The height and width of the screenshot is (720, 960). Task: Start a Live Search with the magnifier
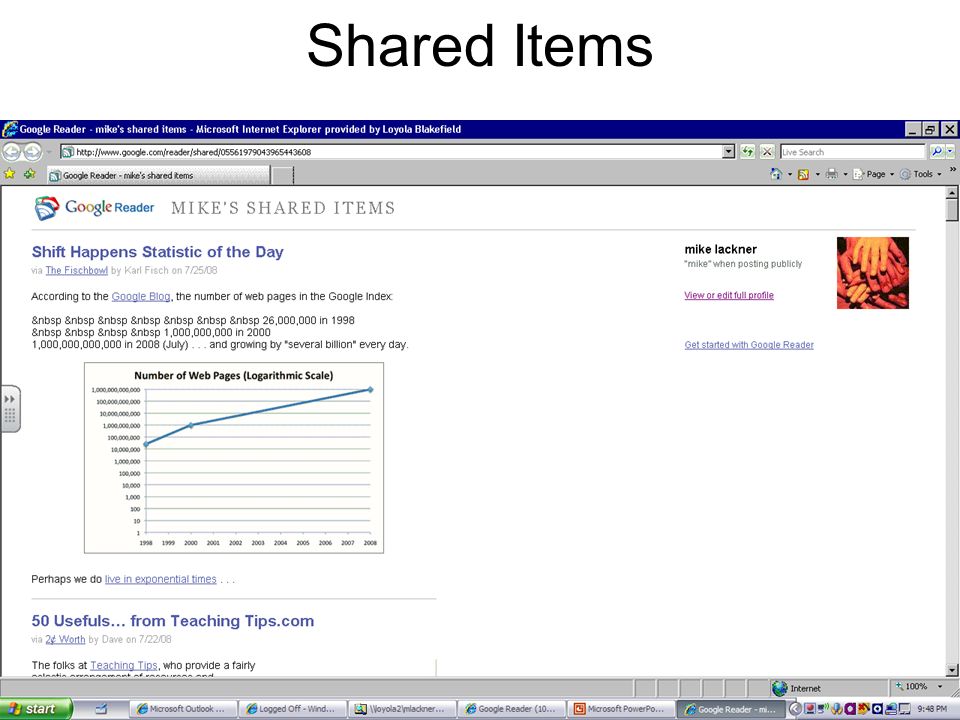pos(936,151)
